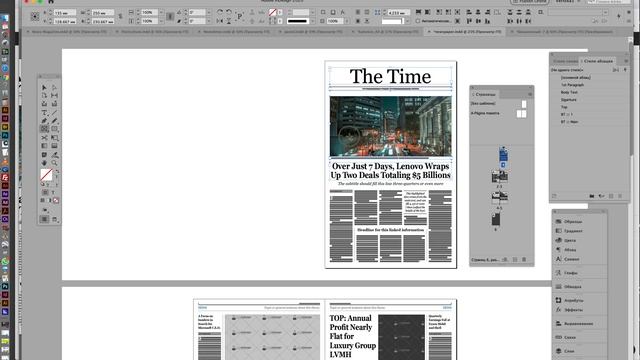Select the Pencil tool
The height and width of the screenshot is (360, 640).
(x=54, y=121)
